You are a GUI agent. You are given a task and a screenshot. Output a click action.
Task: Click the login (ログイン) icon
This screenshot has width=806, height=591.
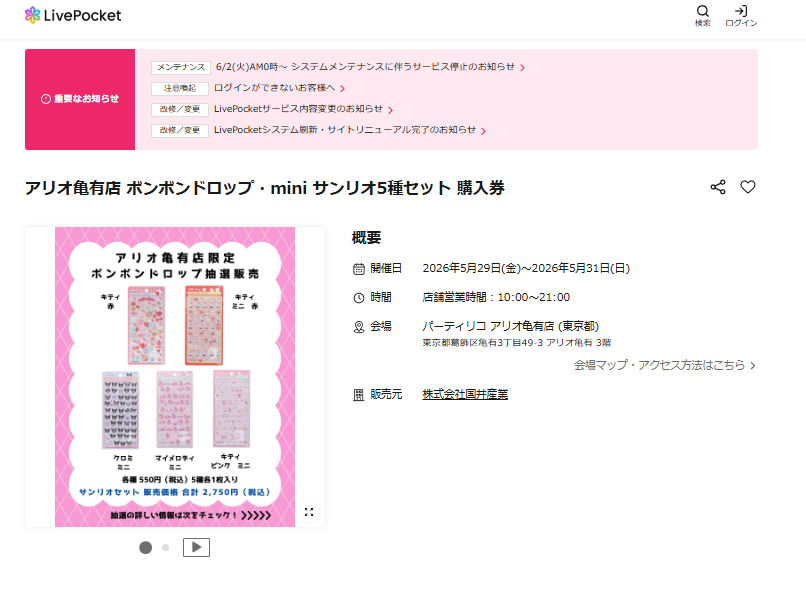[x=741, y=16]
